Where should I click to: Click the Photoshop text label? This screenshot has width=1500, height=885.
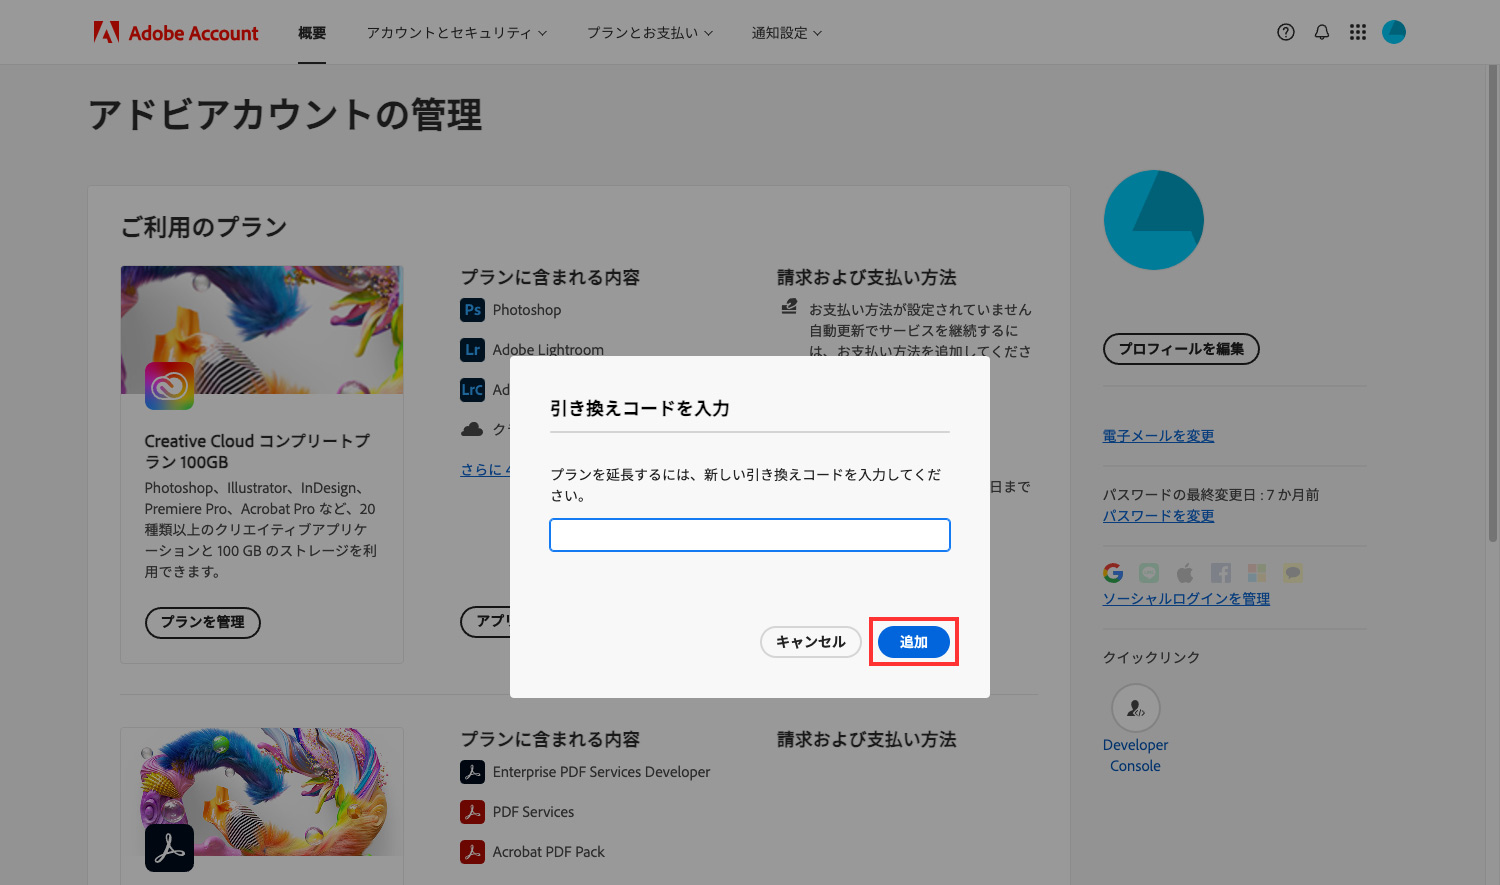point(527,310)
